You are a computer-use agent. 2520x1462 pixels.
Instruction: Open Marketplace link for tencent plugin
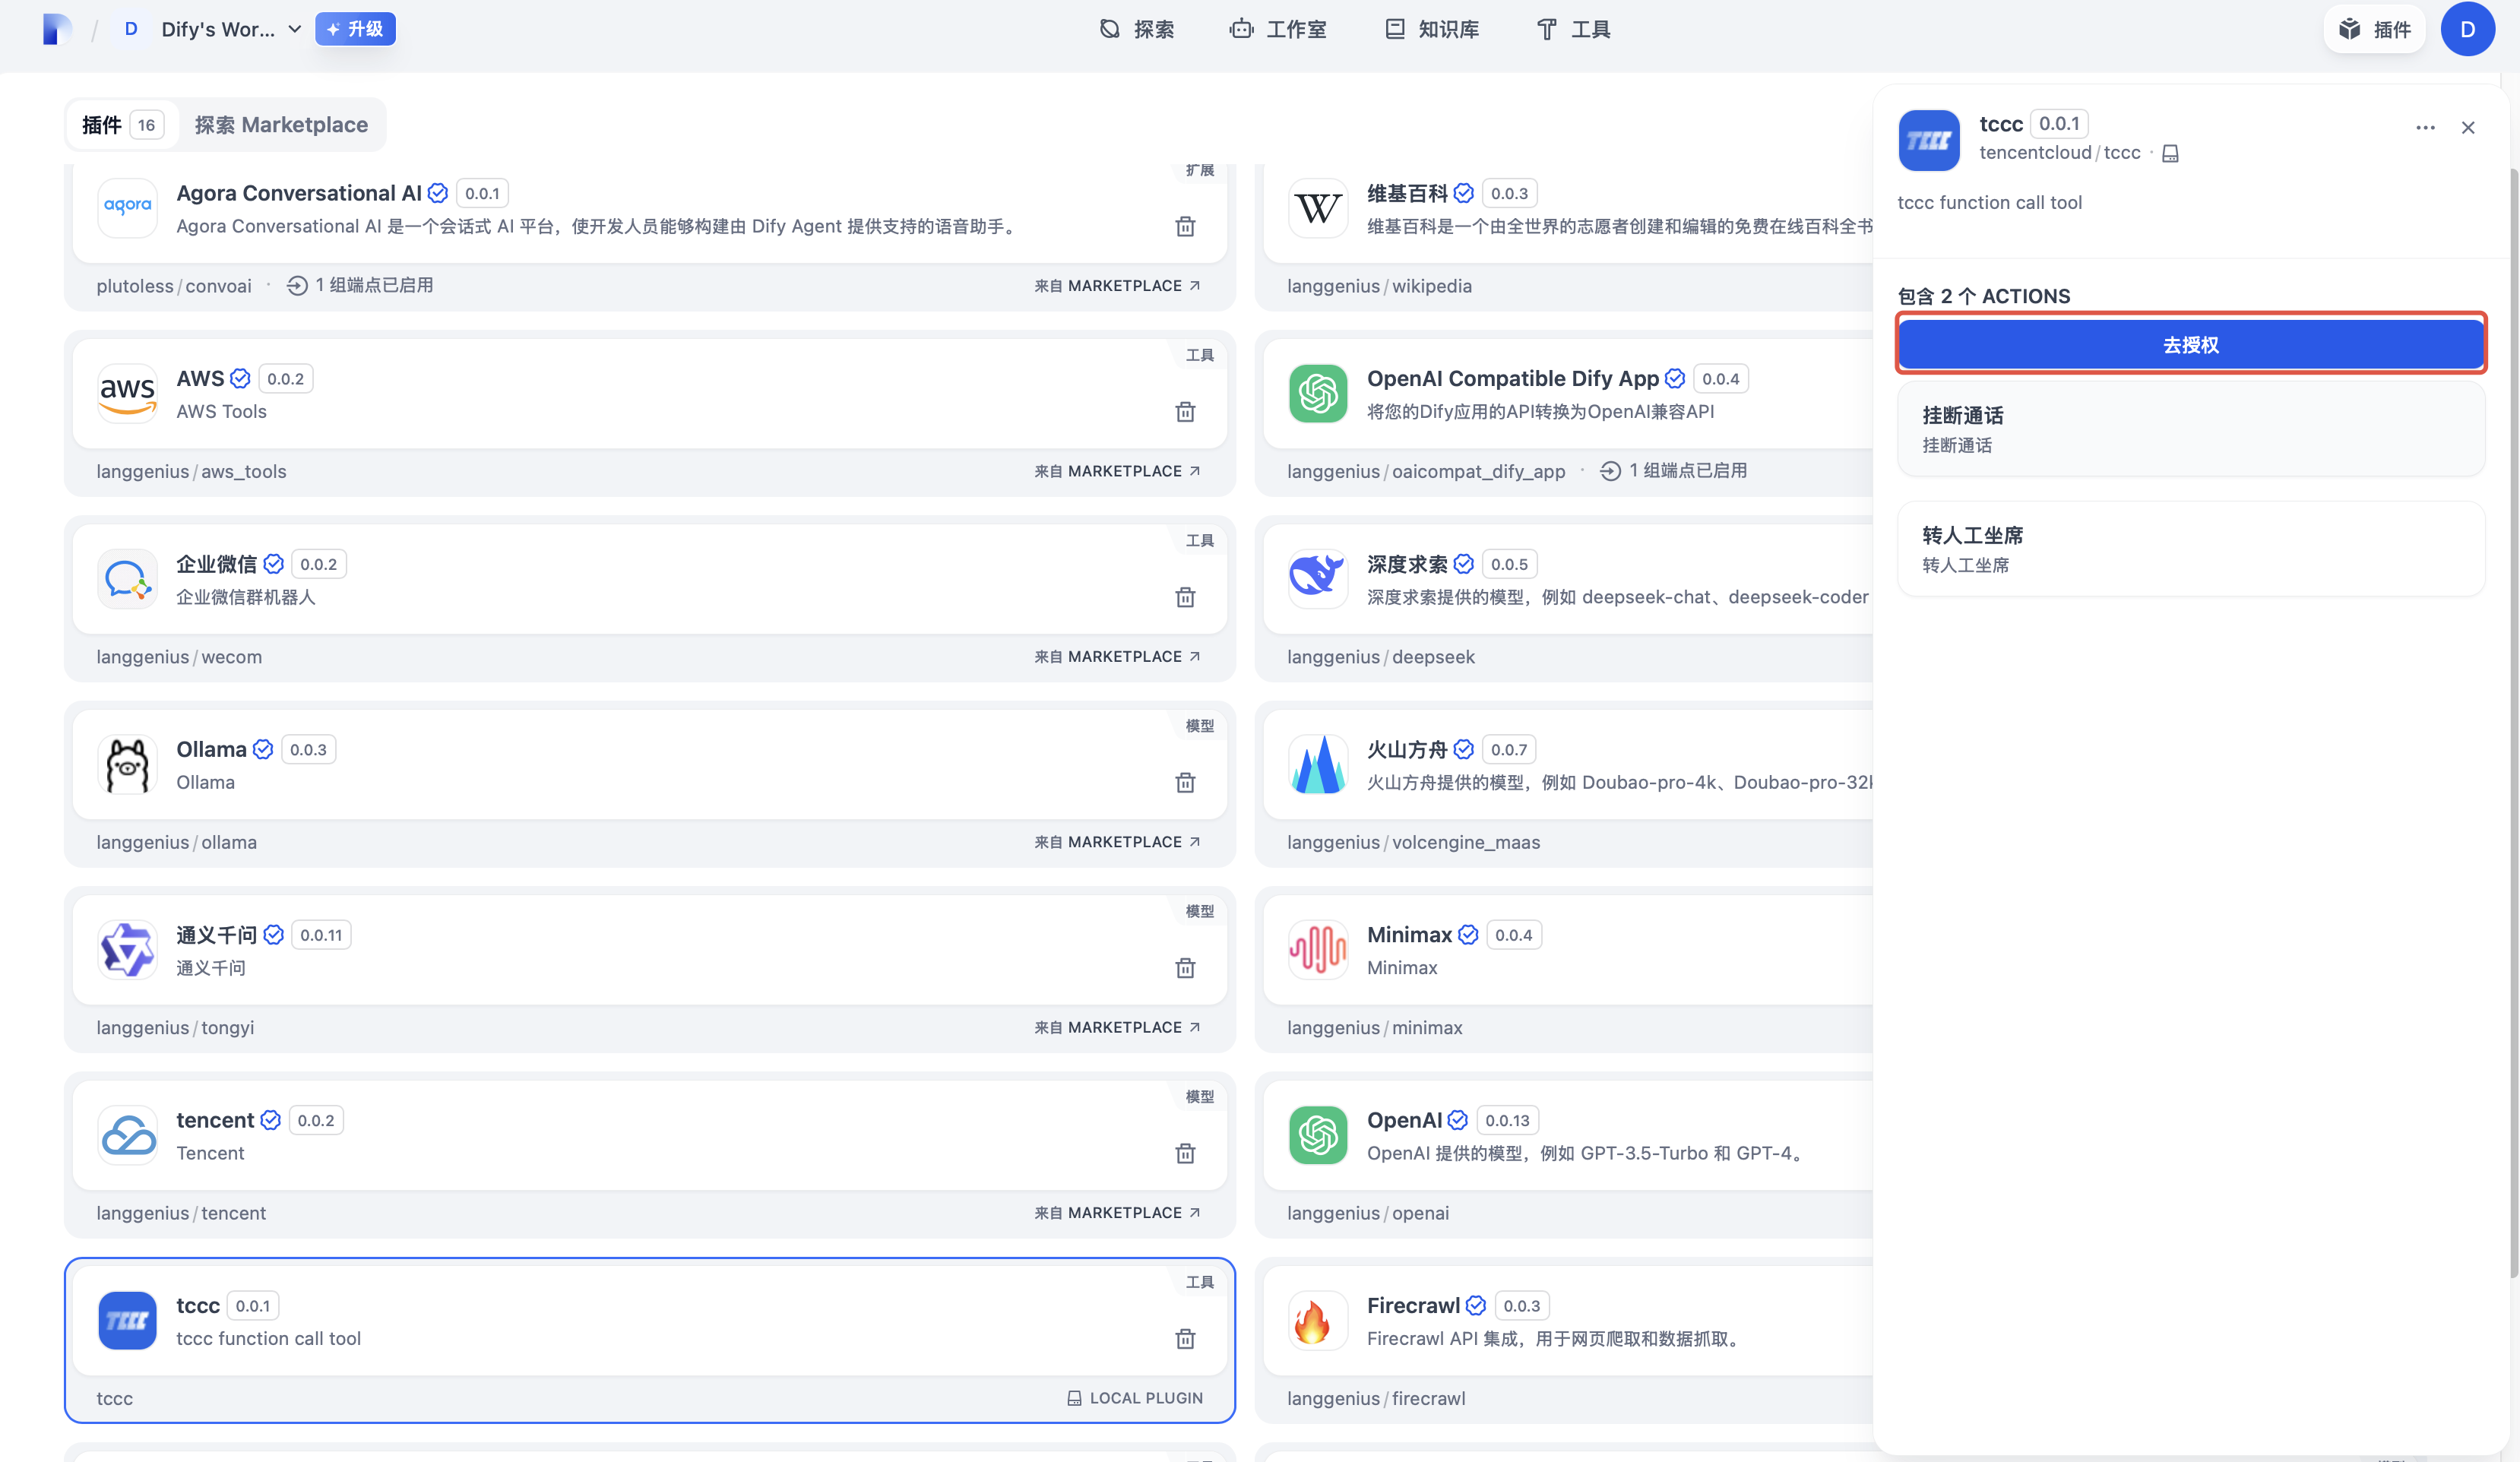click(x=1117, y=1212)
